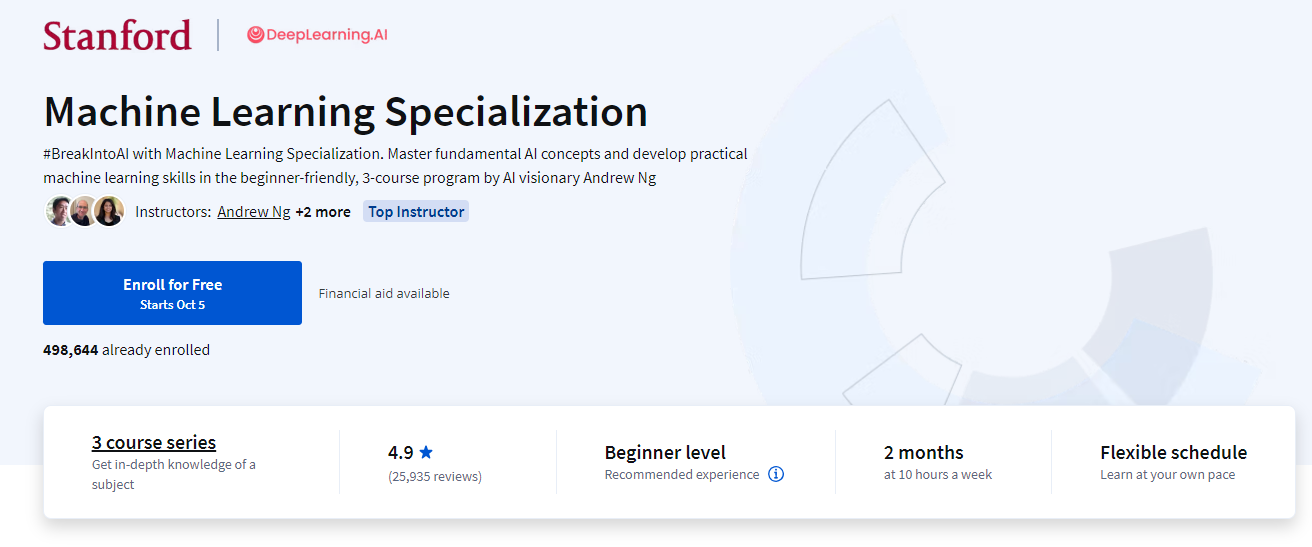
Task: Click the Stanford logo
Action: pyautogui.click(x=117, y=35)
